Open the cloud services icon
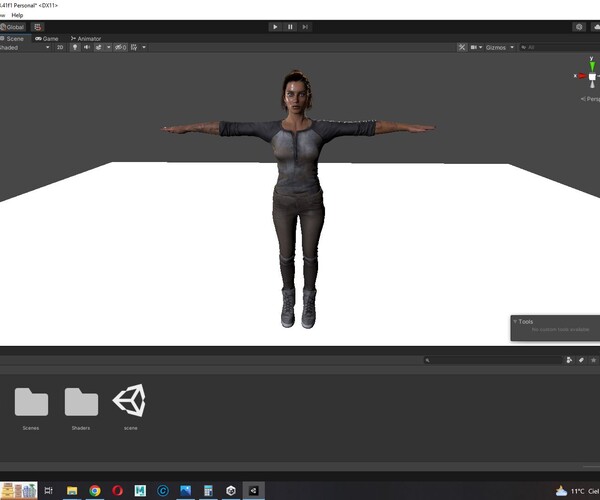 point(596,27)
